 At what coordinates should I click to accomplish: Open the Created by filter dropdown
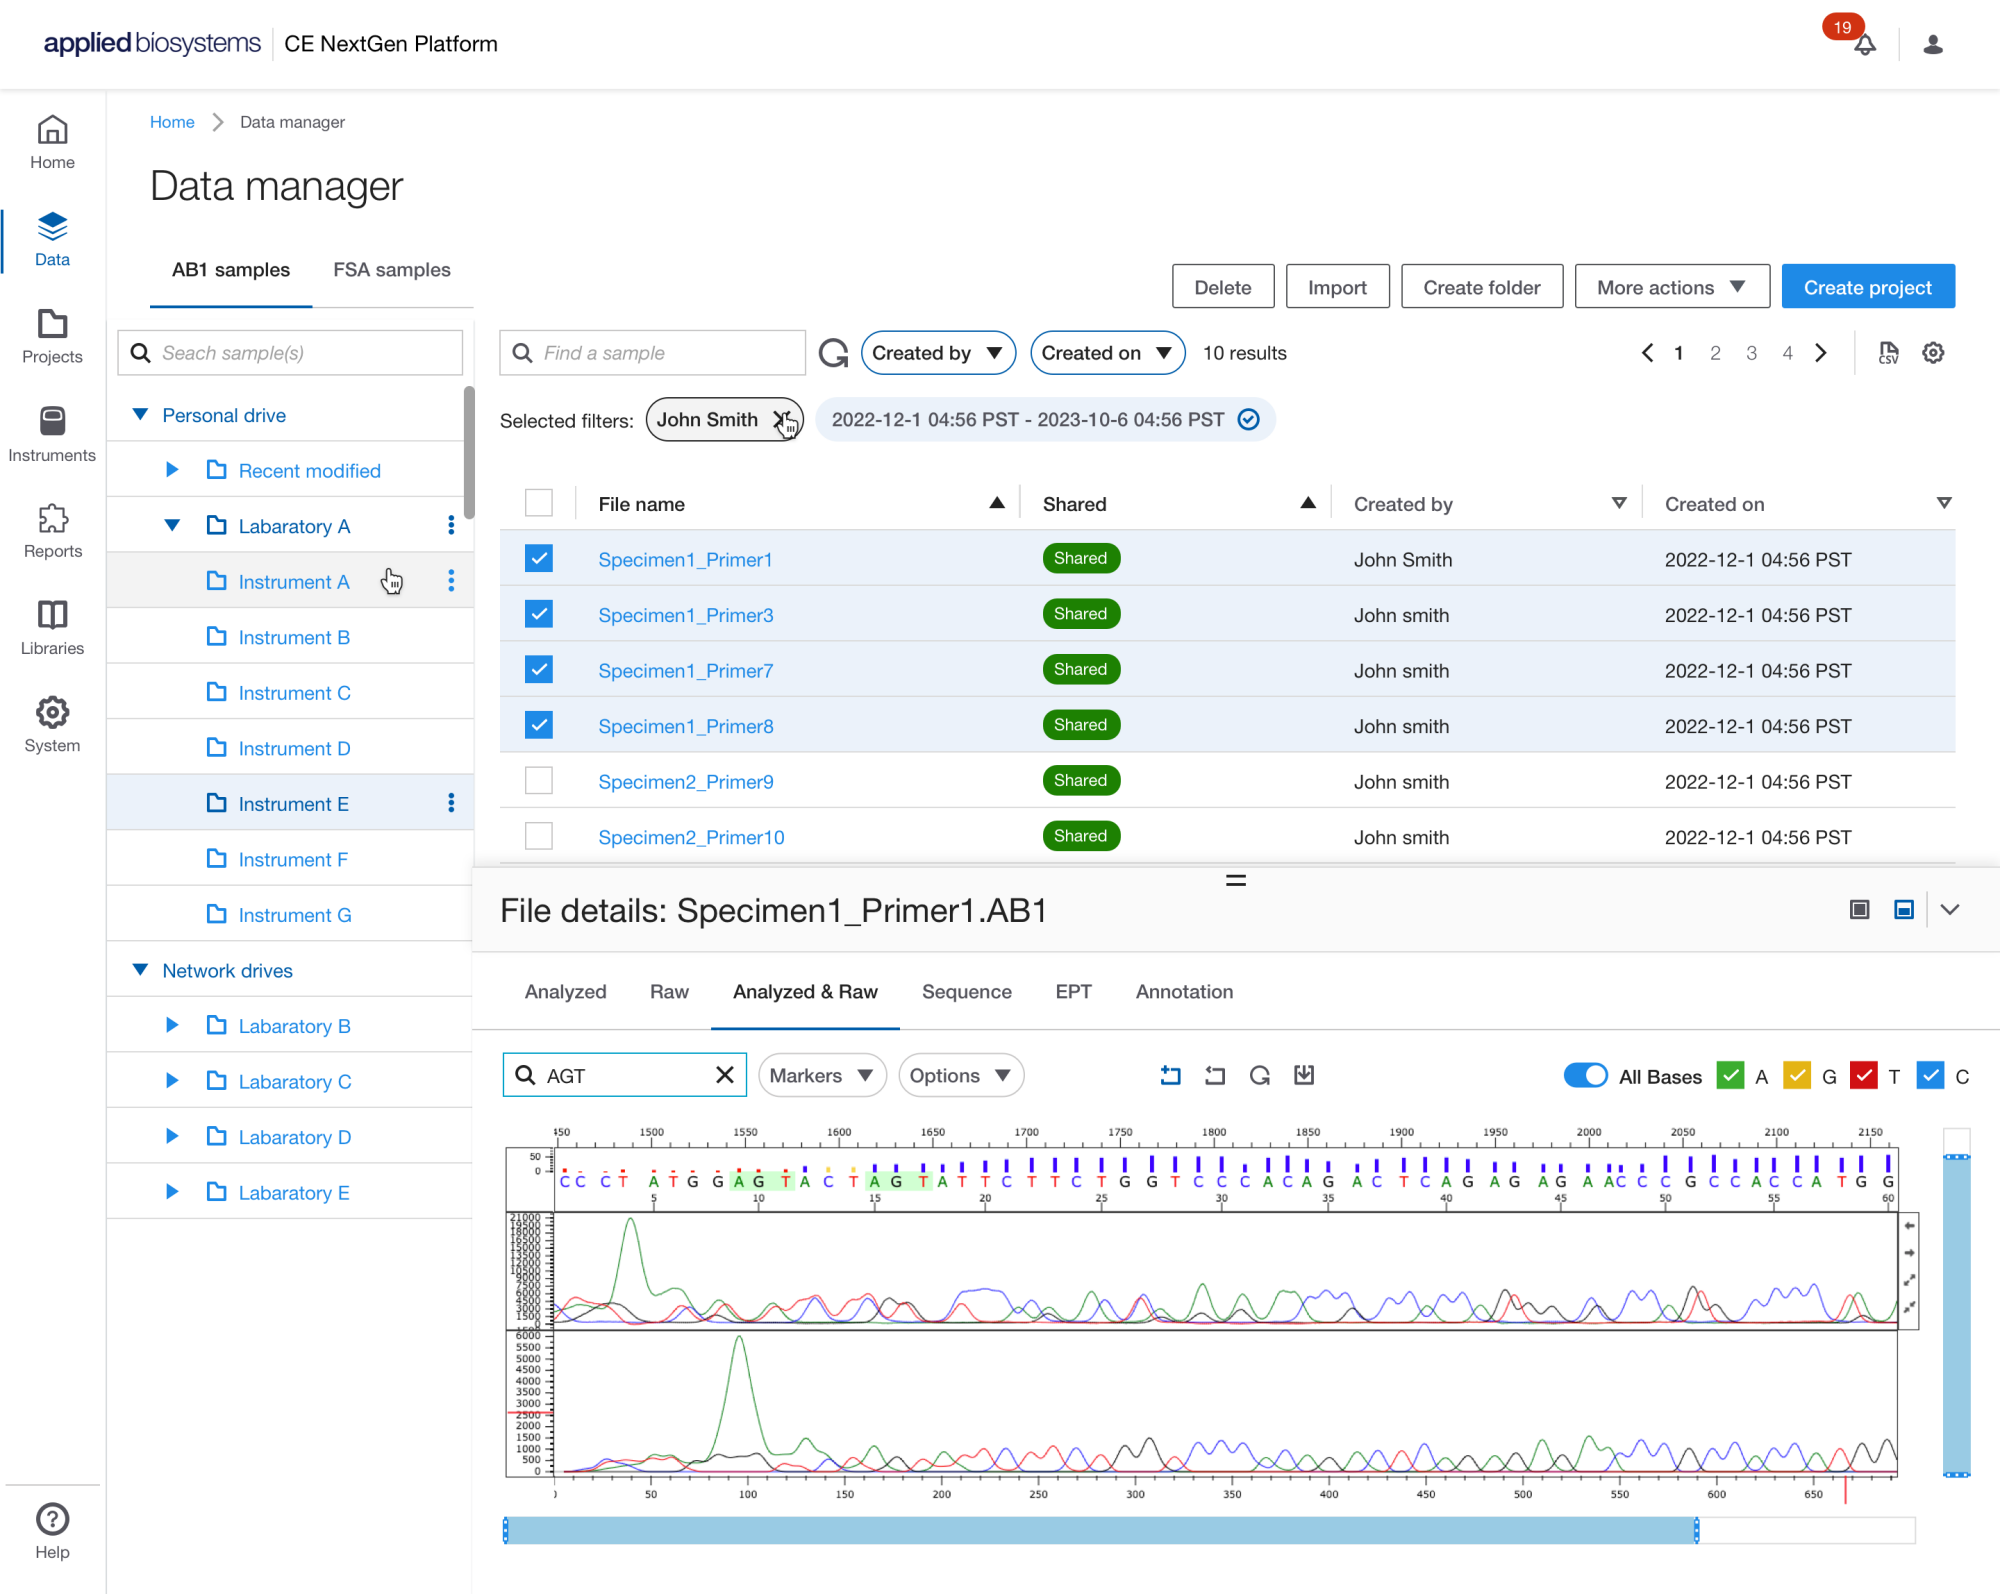point(937,353)
